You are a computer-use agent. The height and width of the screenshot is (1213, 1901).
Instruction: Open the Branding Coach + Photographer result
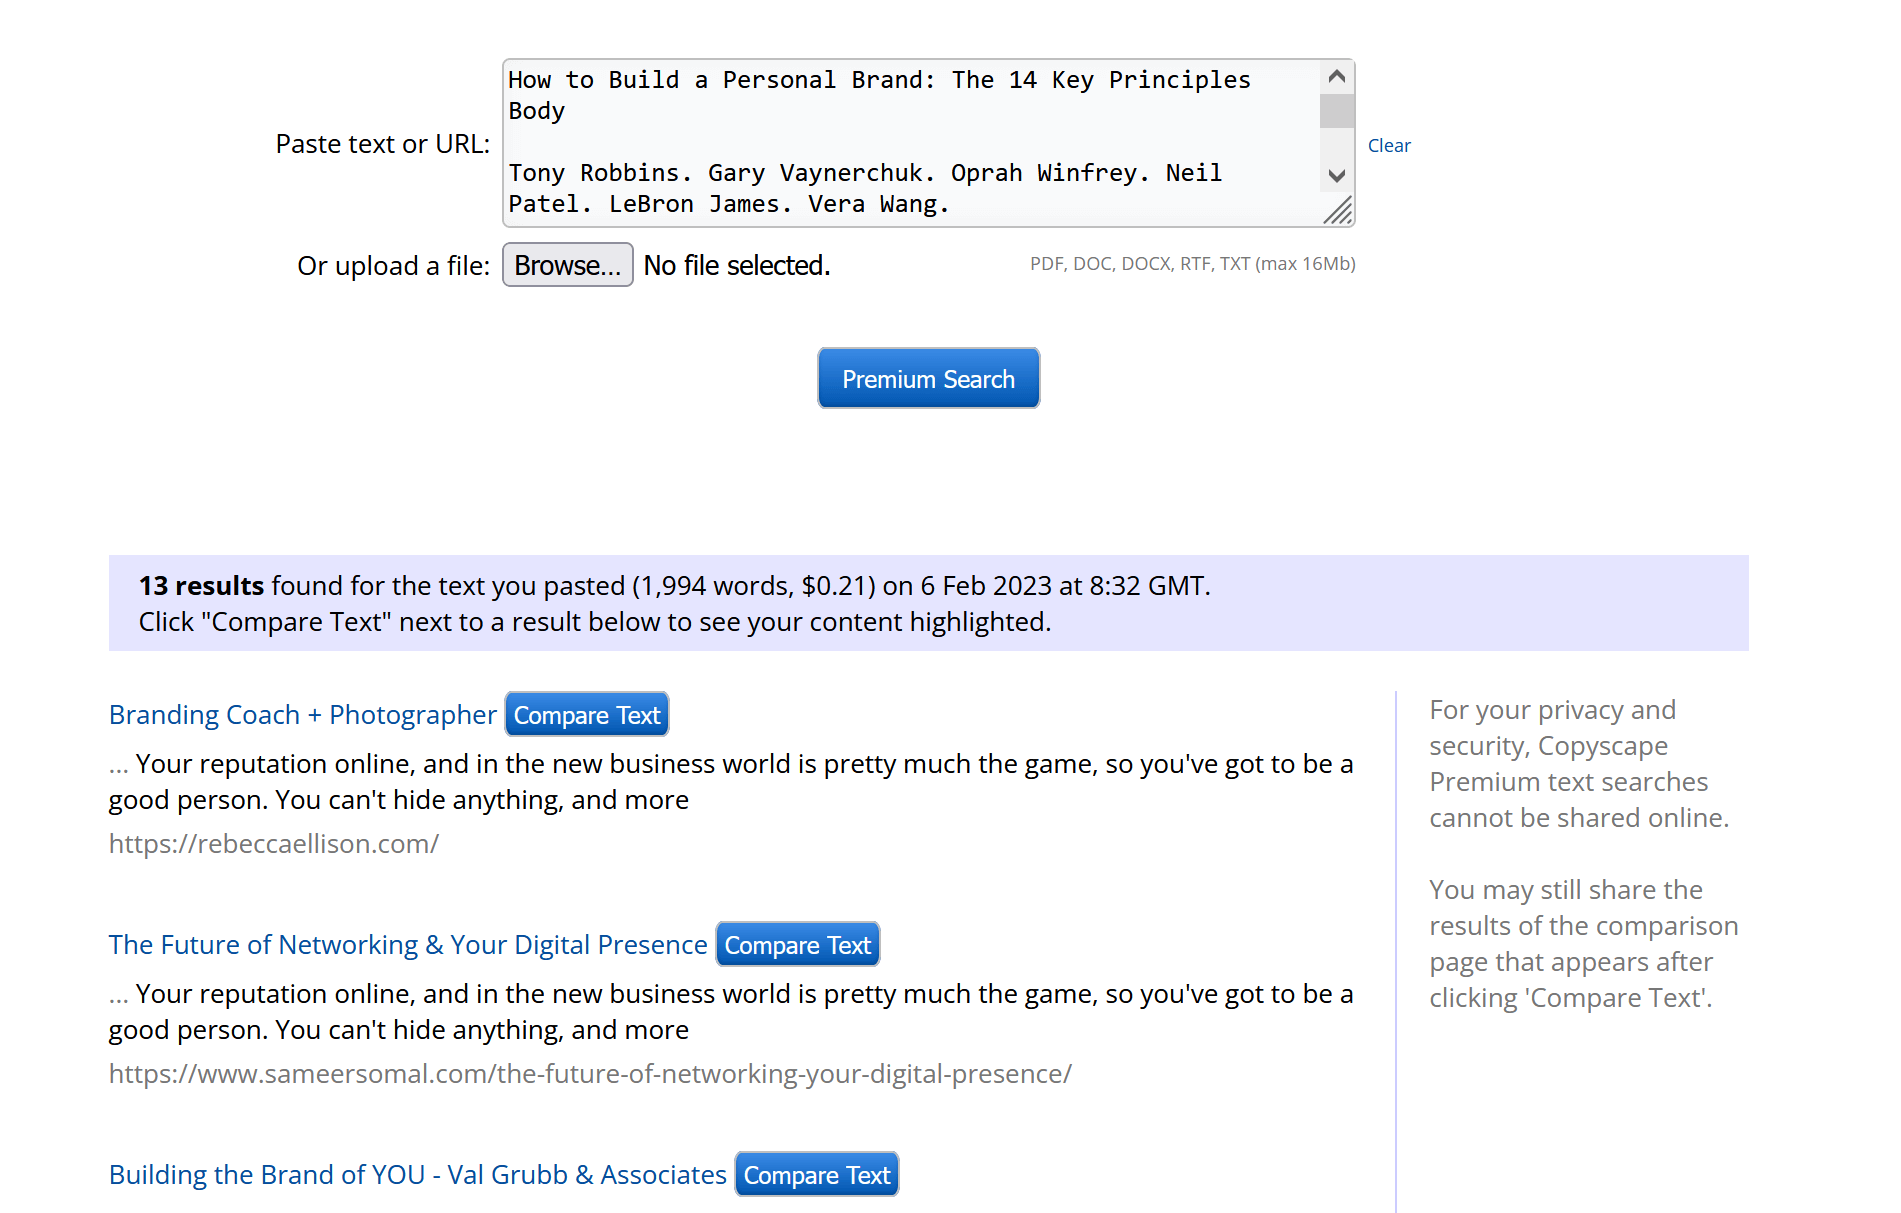click(302, 715)
